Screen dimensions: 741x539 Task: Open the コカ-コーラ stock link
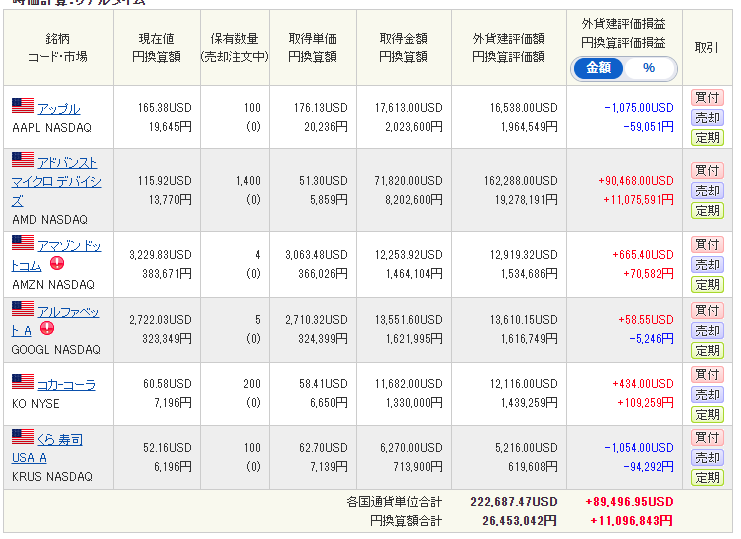click(66, 384)
